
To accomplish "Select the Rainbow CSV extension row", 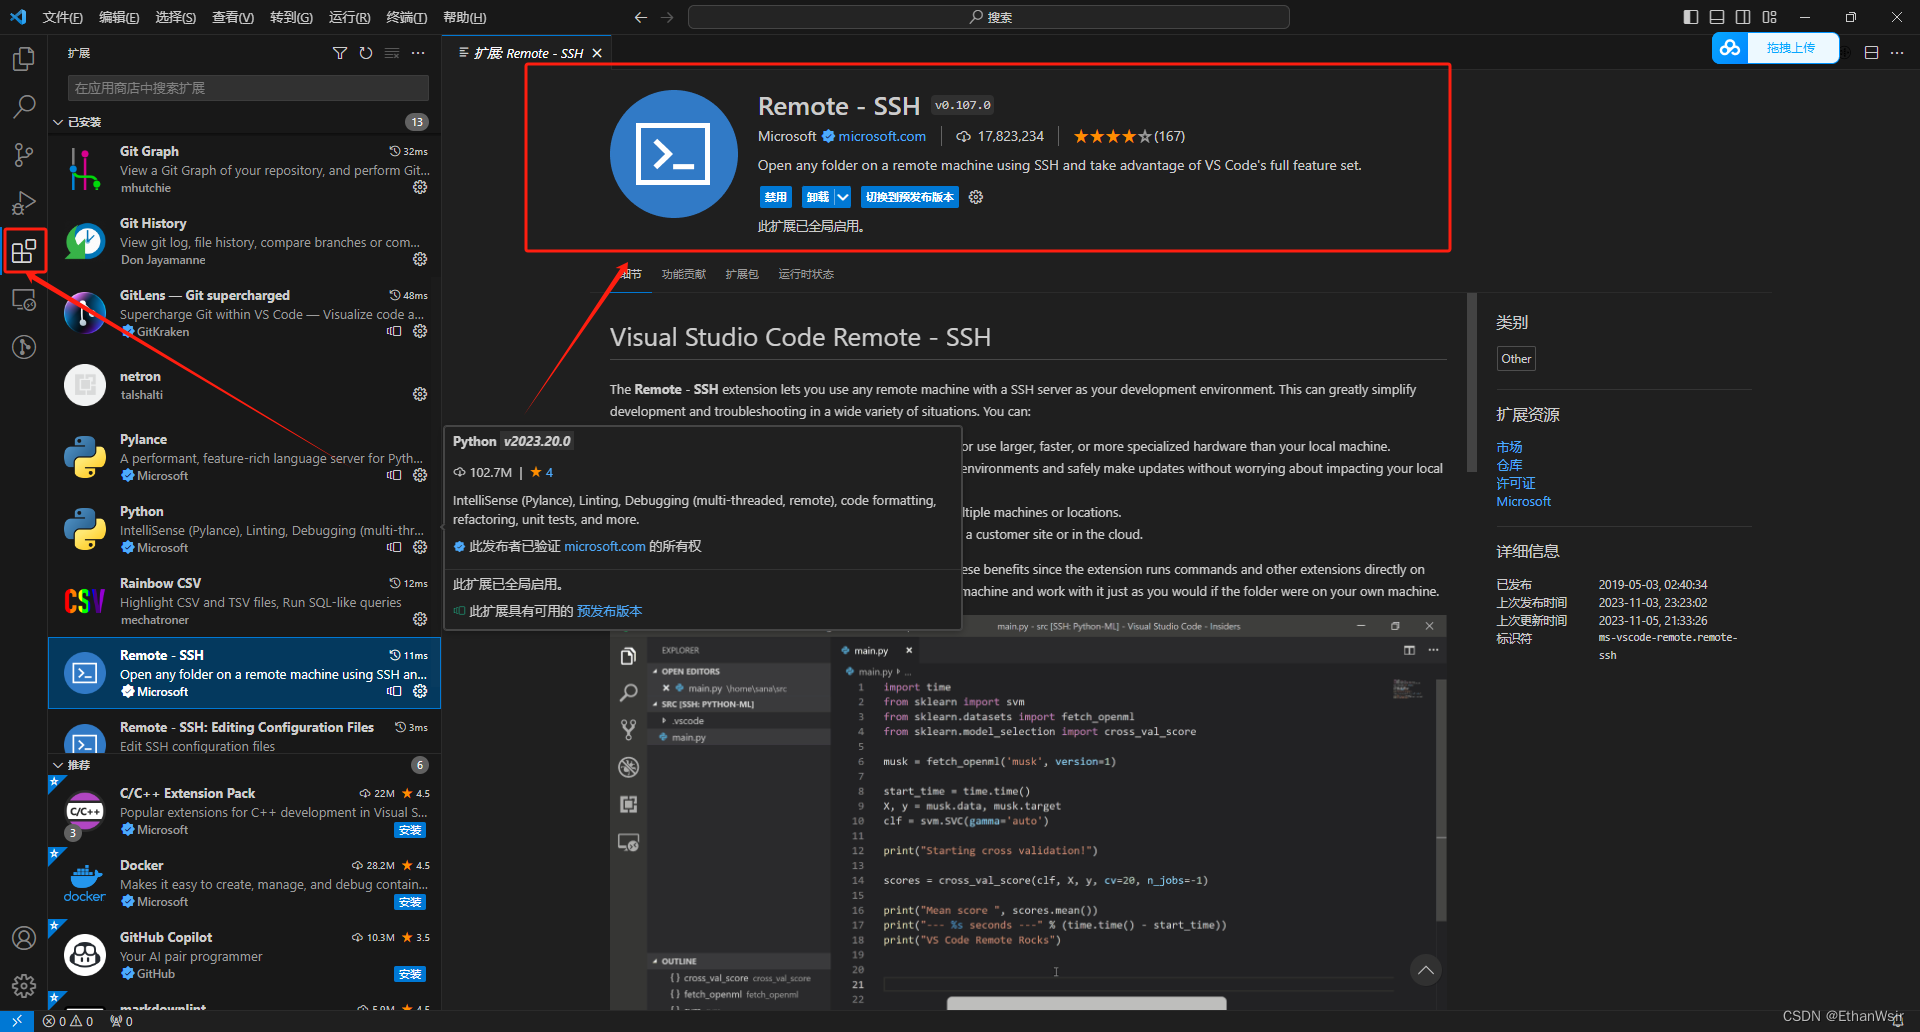I will (x=244, y=601).
